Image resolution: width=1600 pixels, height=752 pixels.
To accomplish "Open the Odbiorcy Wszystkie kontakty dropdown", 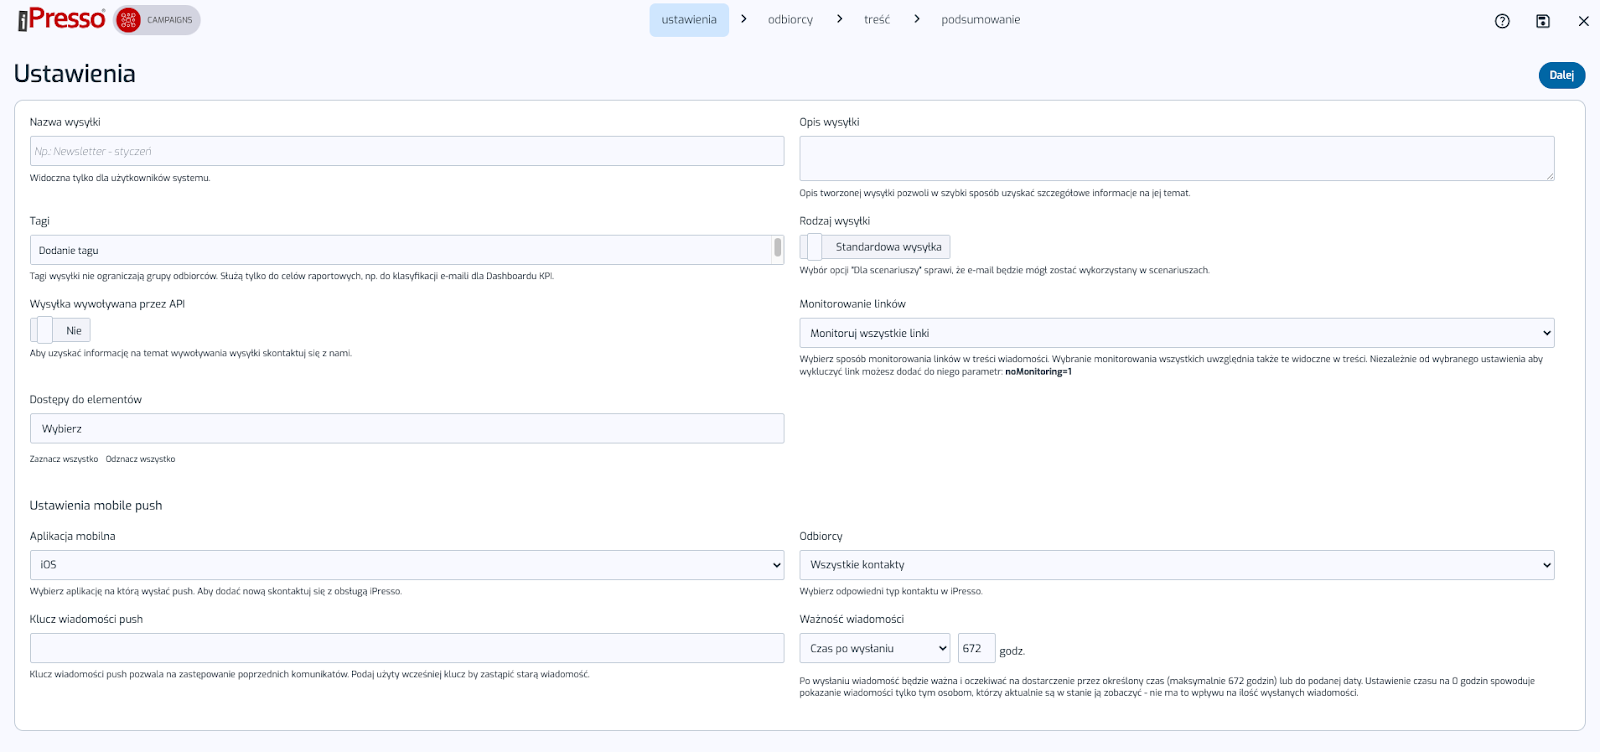I will 1176,565.
